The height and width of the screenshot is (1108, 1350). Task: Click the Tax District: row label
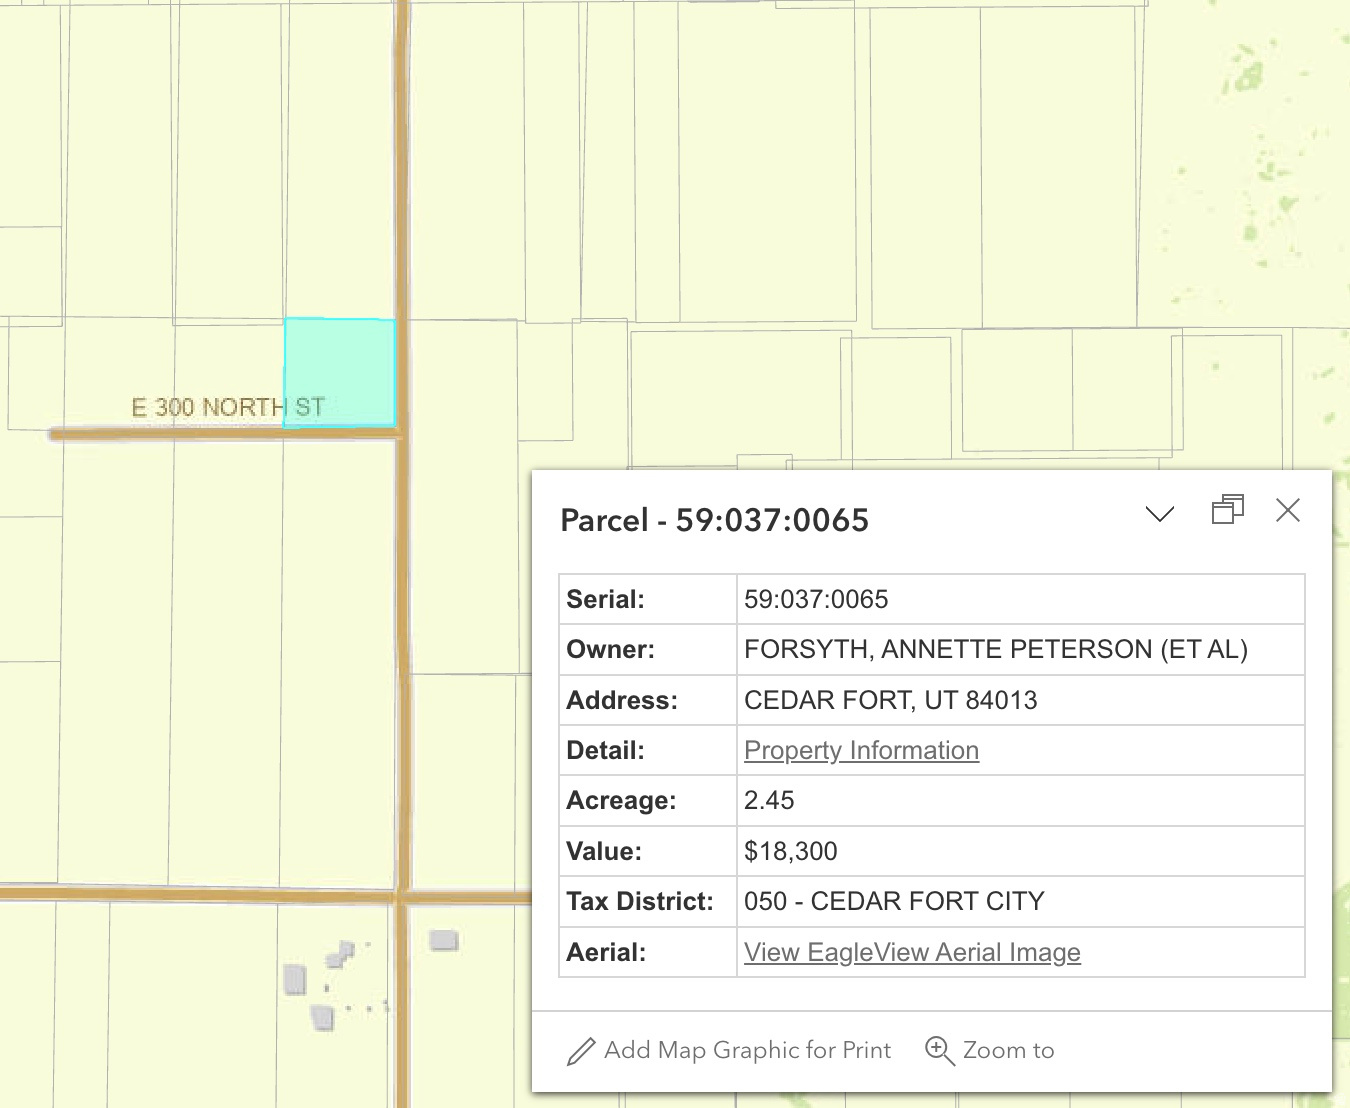[640, 901]
